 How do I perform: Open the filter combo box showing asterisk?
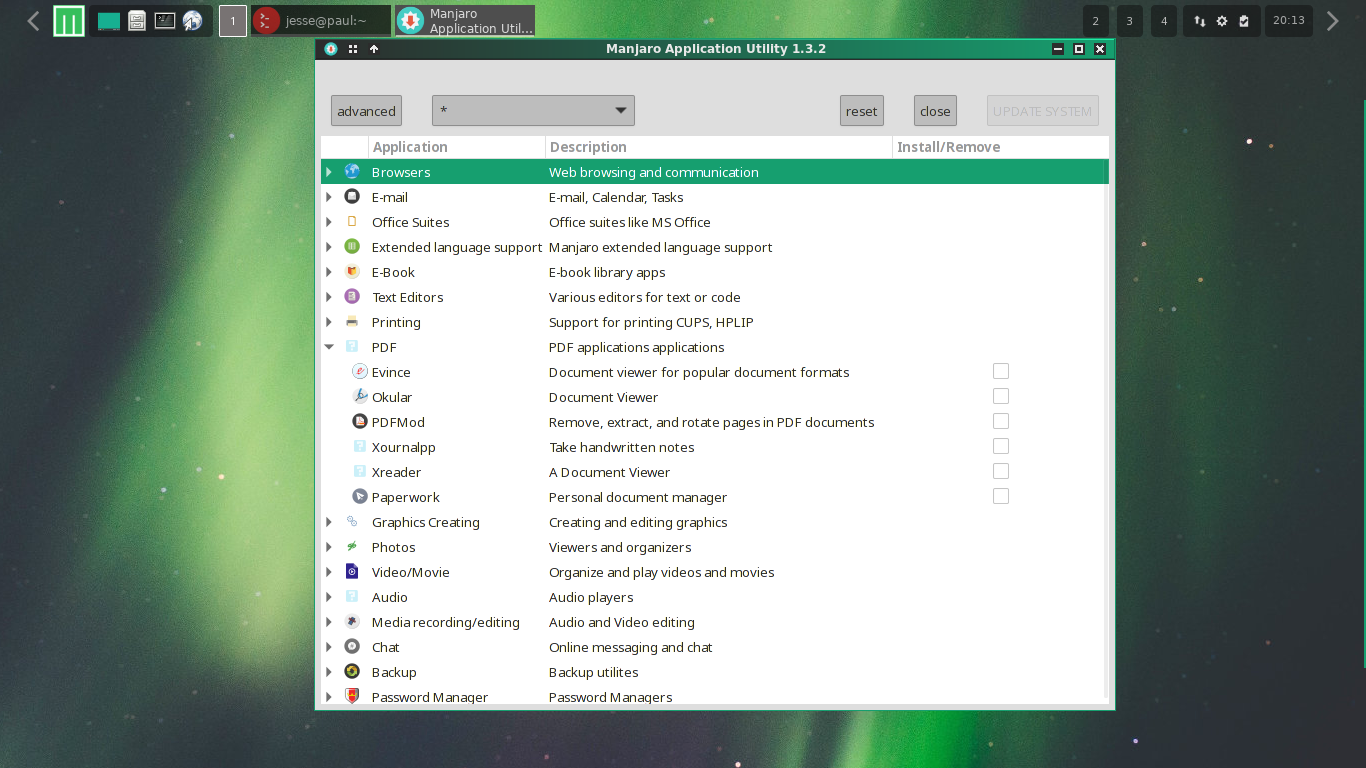[533, 111]
